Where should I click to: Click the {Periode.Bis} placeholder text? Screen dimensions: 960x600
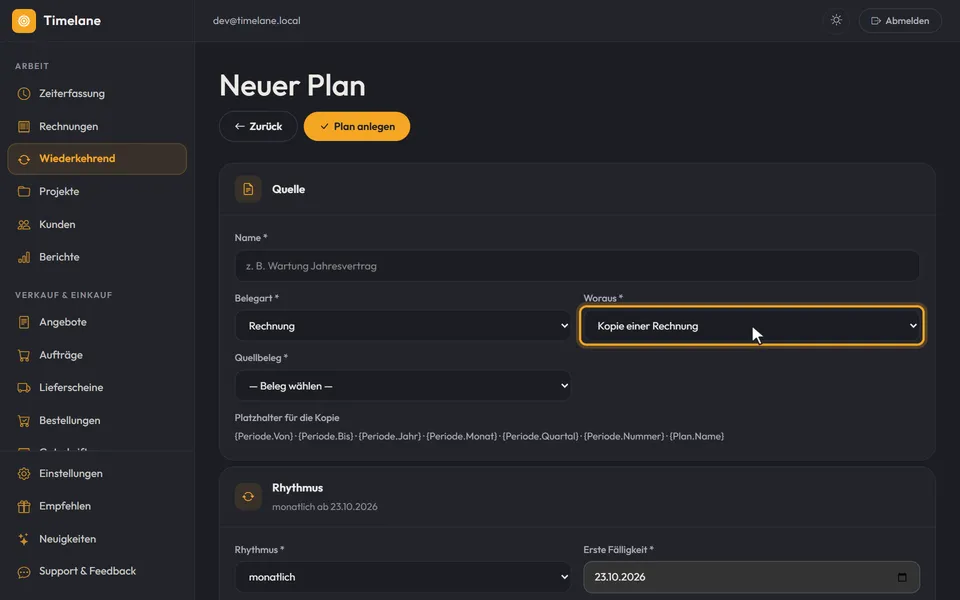click(326, 437)
